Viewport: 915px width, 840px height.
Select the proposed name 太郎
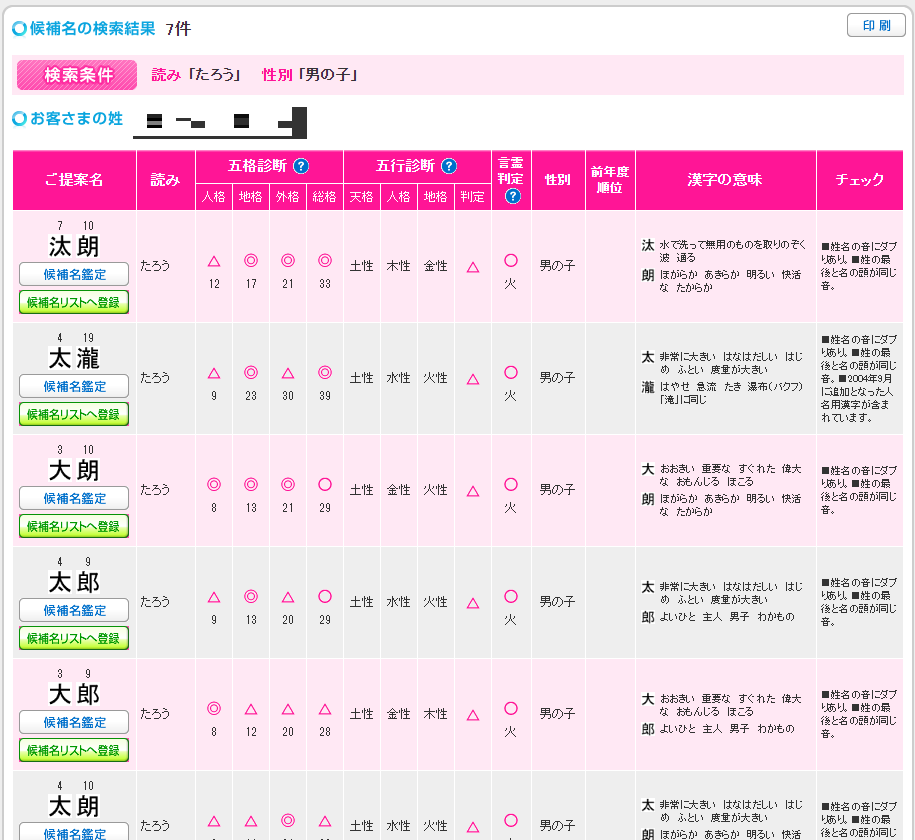pos(74,583)
